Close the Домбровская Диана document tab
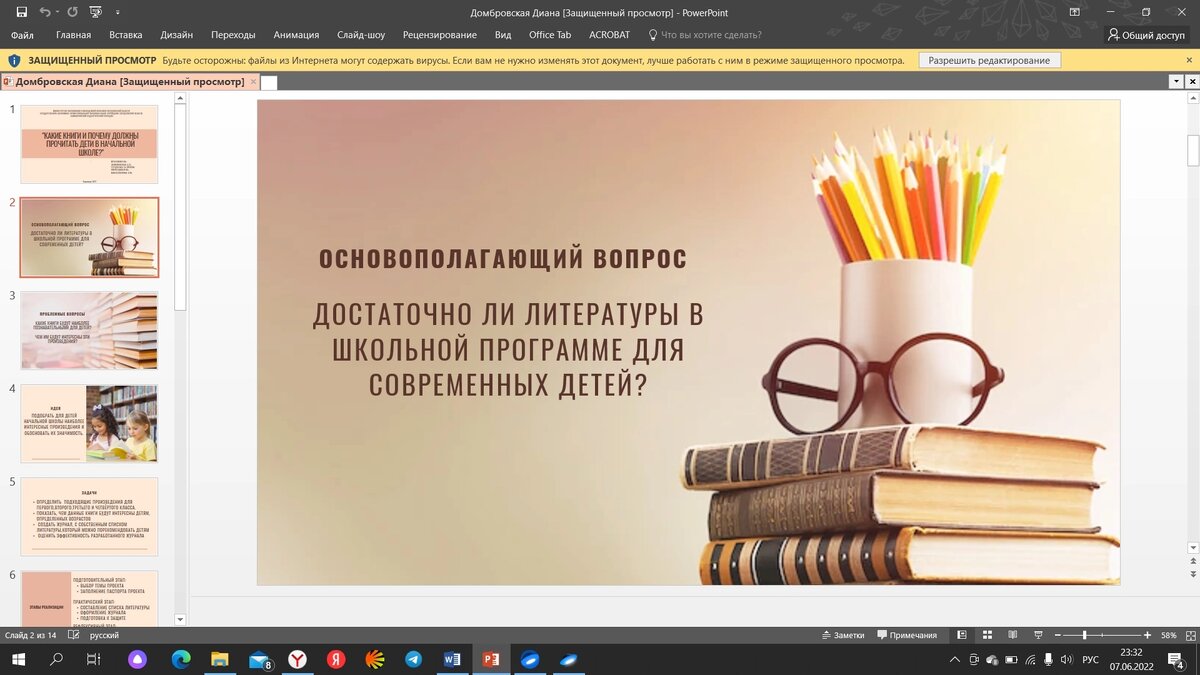The height and width of the screenshot is (675, 1200). (253, 81)
